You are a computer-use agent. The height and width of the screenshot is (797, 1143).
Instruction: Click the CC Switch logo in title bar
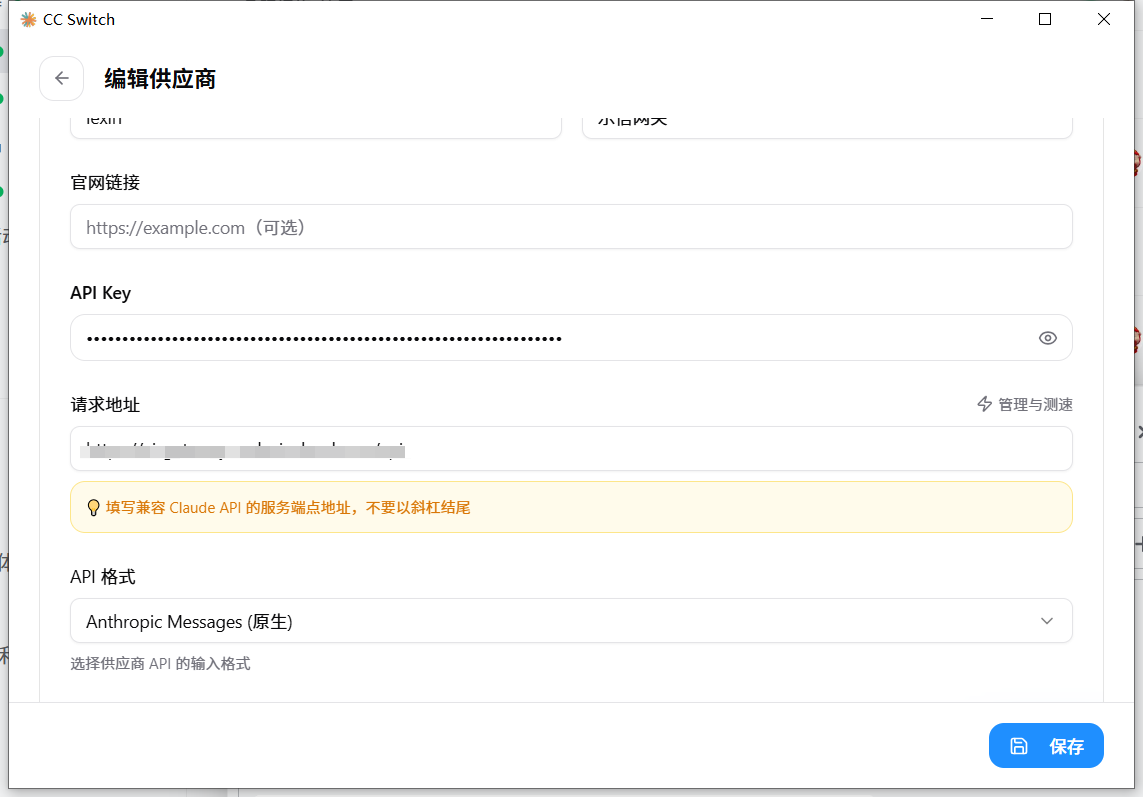pyautogui.click(x=28, y=19)
